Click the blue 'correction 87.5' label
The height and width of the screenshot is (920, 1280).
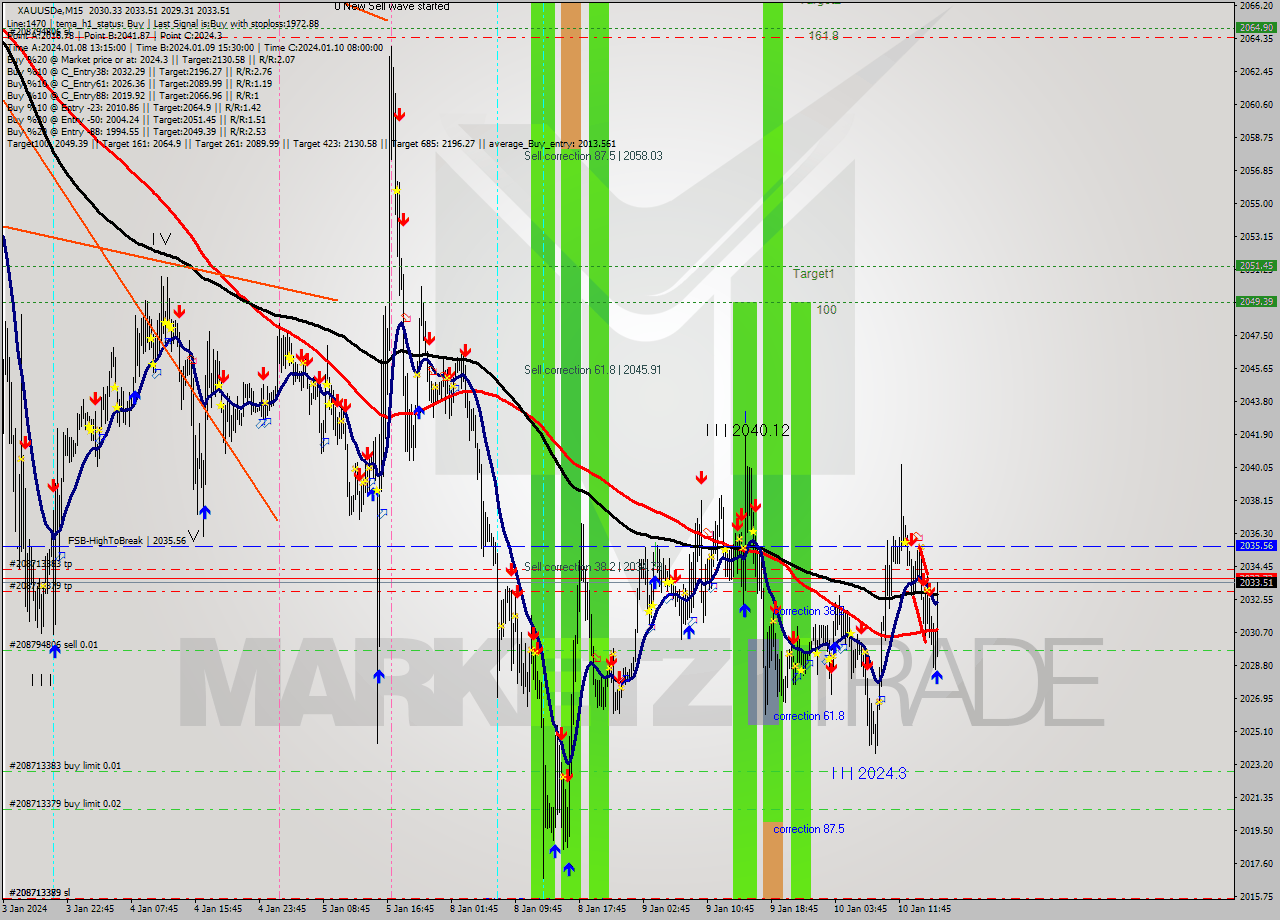[808, 829]
